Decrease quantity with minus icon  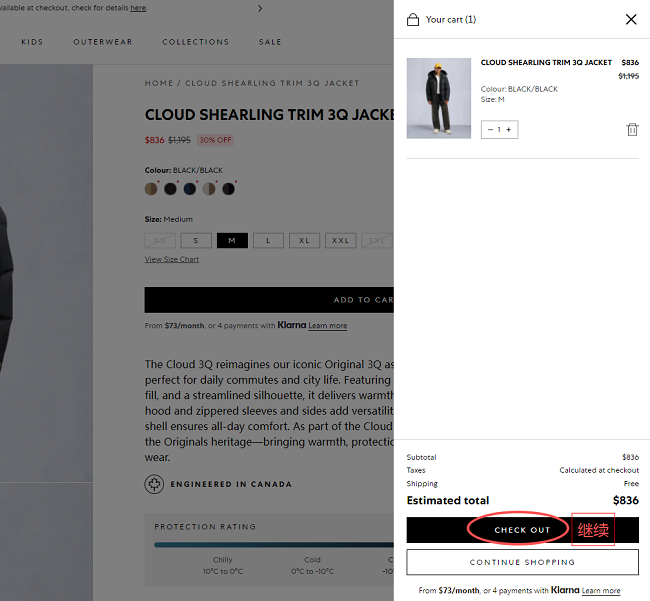490,130
